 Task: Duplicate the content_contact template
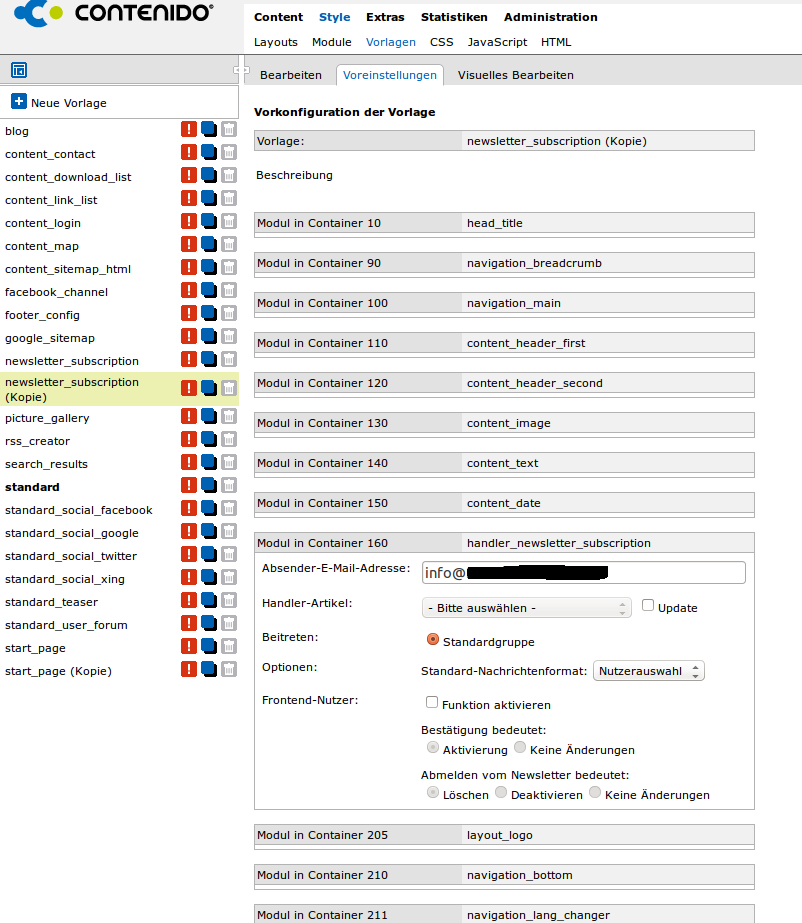click(208, 152)
